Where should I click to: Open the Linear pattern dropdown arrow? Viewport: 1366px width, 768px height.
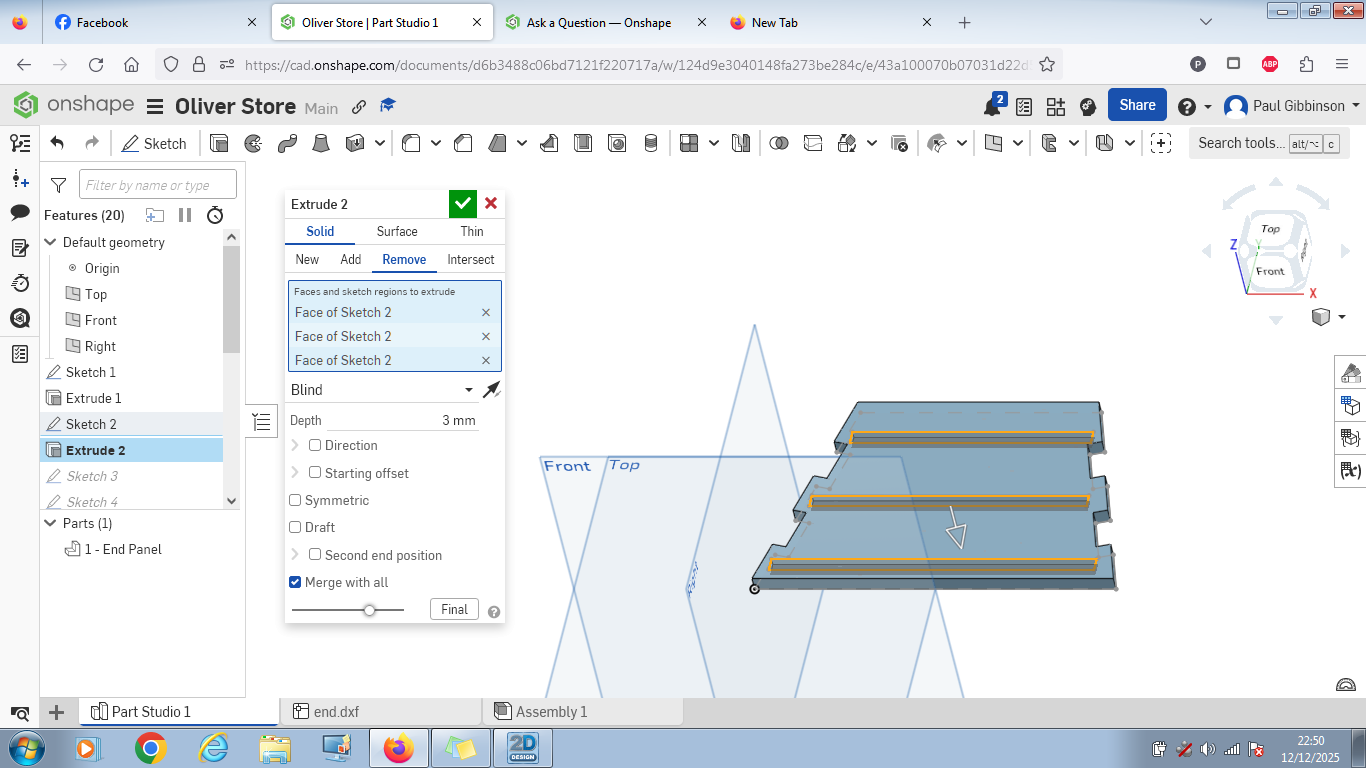tap(713, 143)
